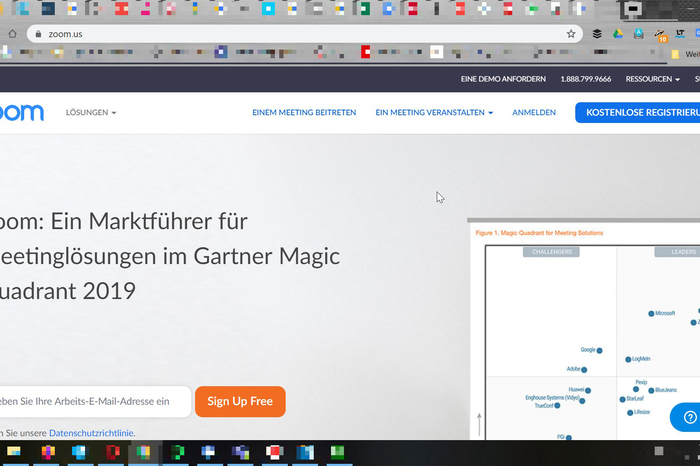Screen dimensions: 700x466
Task: Click the Gartner Magic Quadrant figure
Action: pyautogui.click(x=585, y=331)
